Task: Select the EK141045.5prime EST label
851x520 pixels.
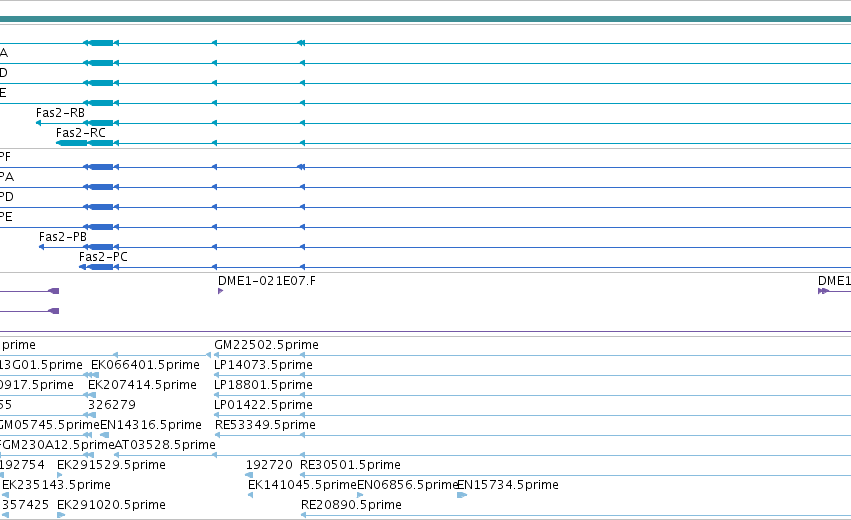Action: point(302,485)
